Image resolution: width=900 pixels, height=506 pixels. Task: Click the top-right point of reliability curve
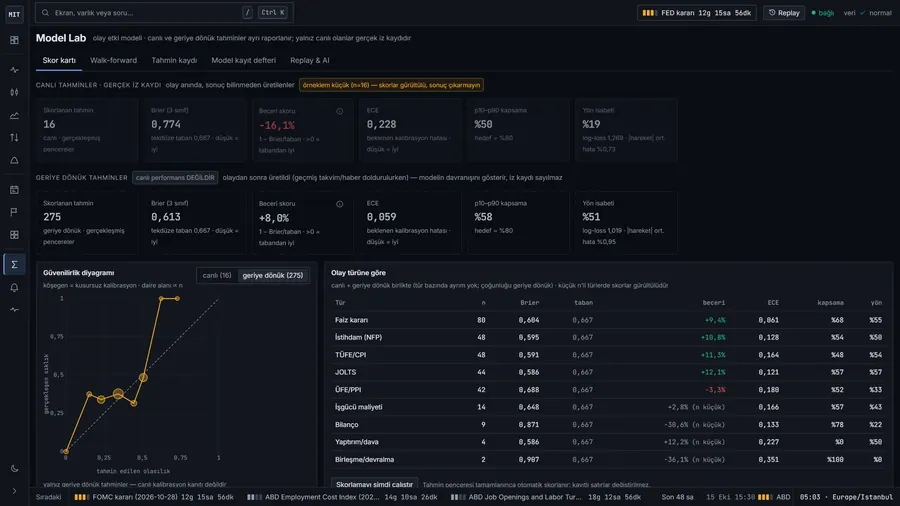point(177,299)
